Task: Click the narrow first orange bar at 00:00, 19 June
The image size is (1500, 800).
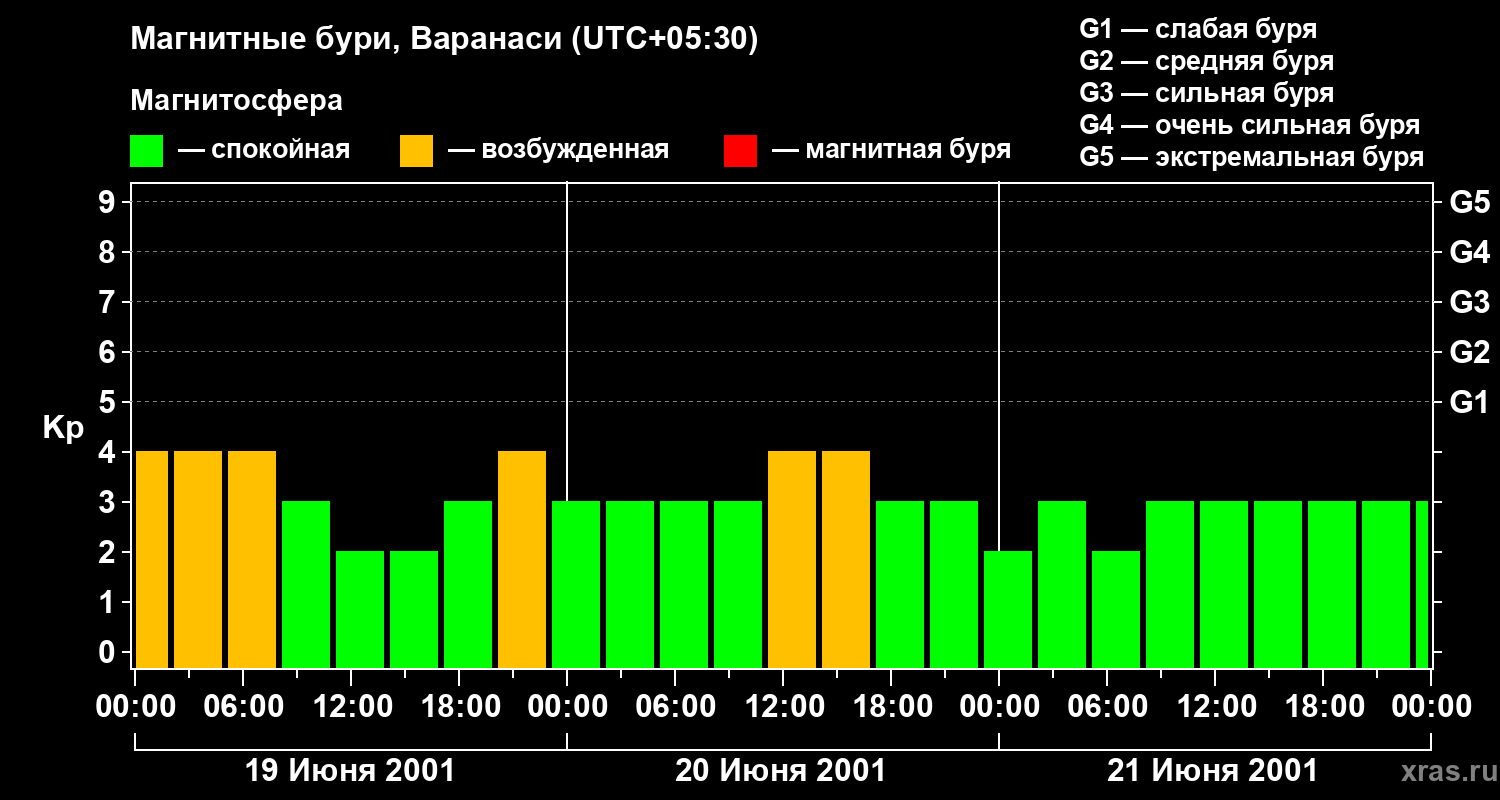Action: 152,560
